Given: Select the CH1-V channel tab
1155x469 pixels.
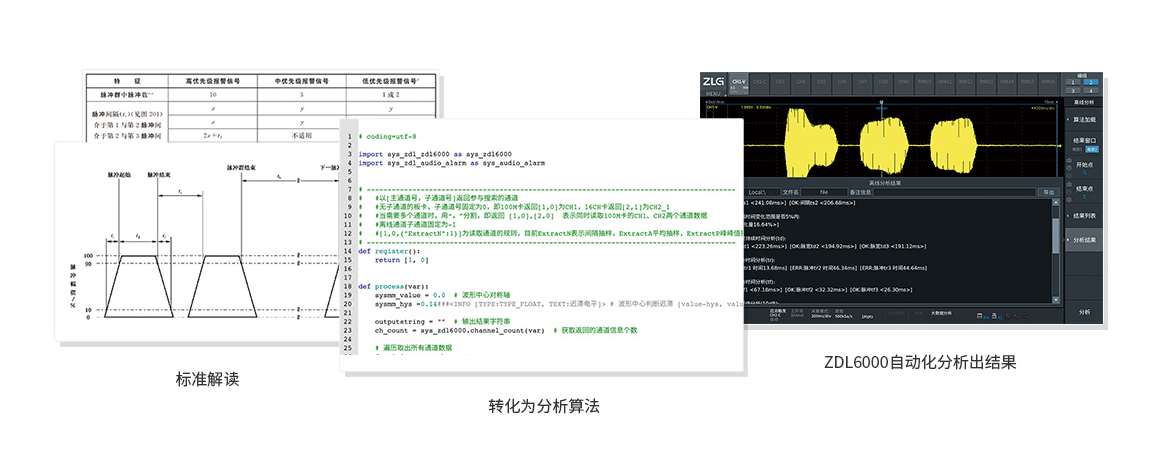Looking at the screenshot, I should [x=738, y=84].
